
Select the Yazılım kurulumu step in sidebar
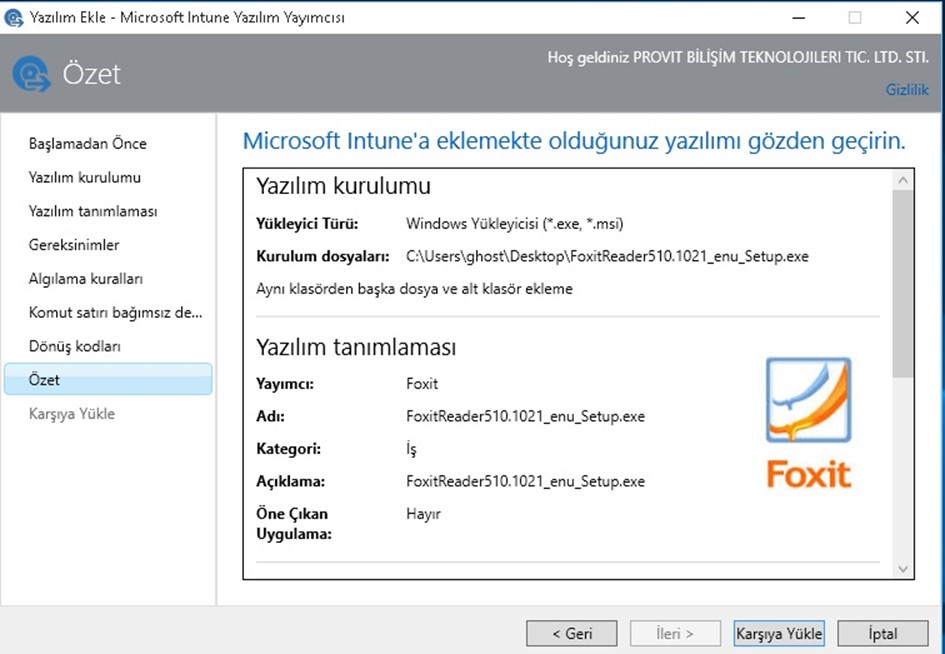pos(85,177)
